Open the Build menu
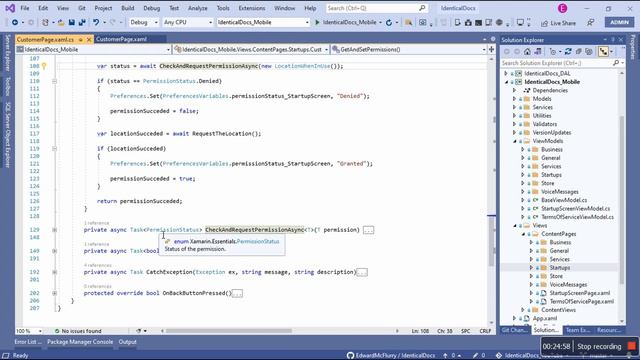640x360 pixels. pyautogui.click(x=127, y=8)
